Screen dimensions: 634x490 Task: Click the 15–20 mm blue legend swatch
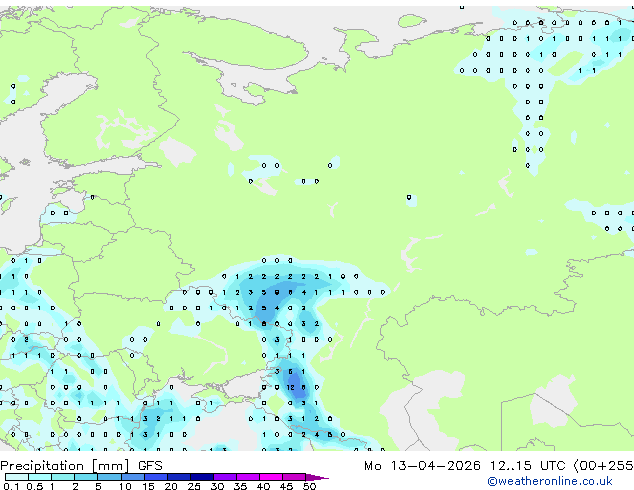(156, 477)
